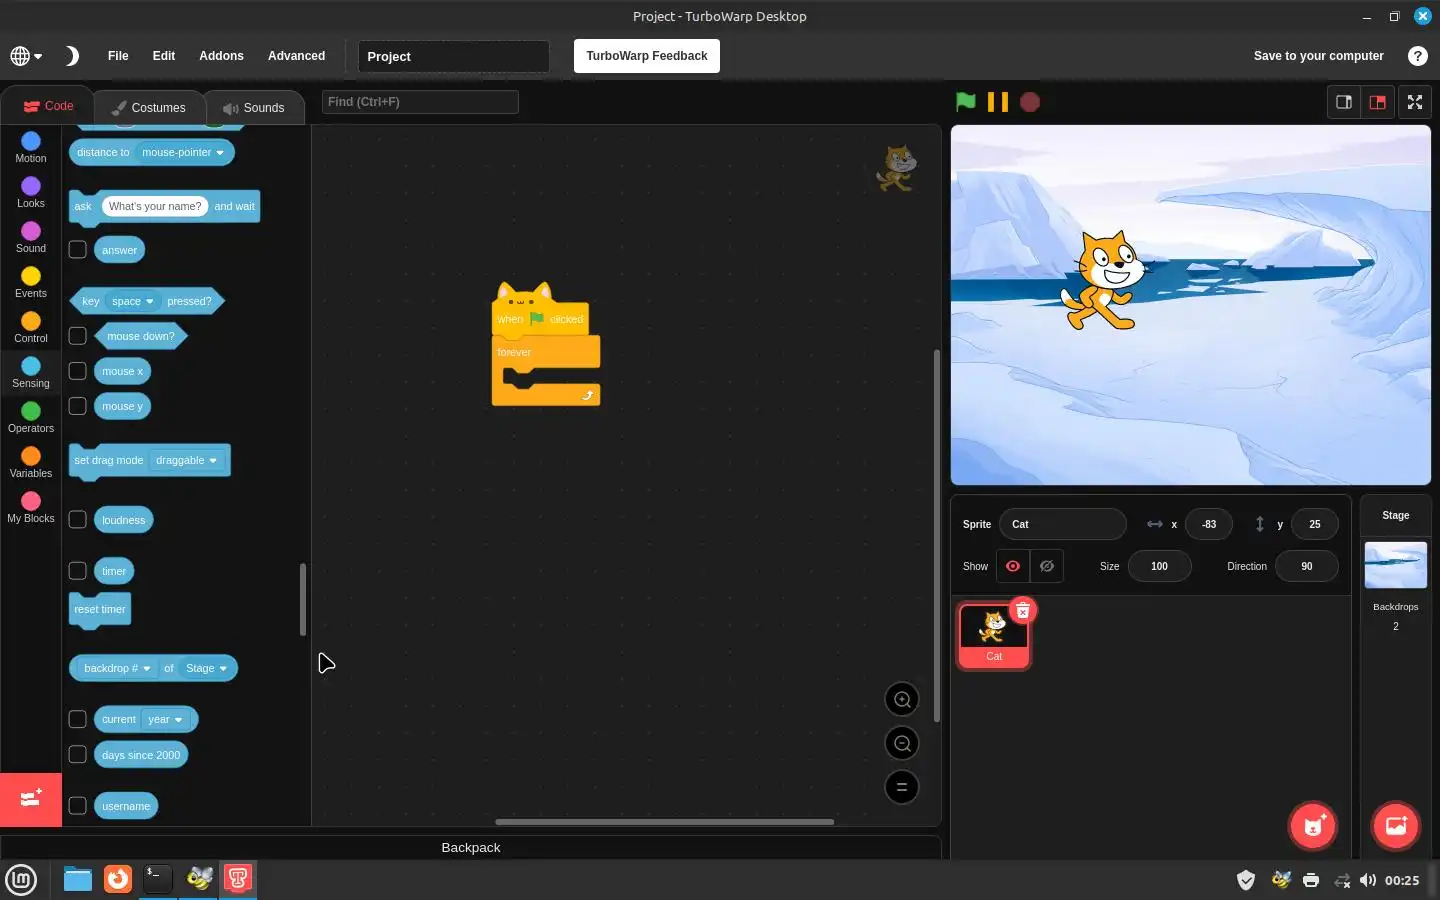
Task: Select the Looks block category
Action: 31,192
